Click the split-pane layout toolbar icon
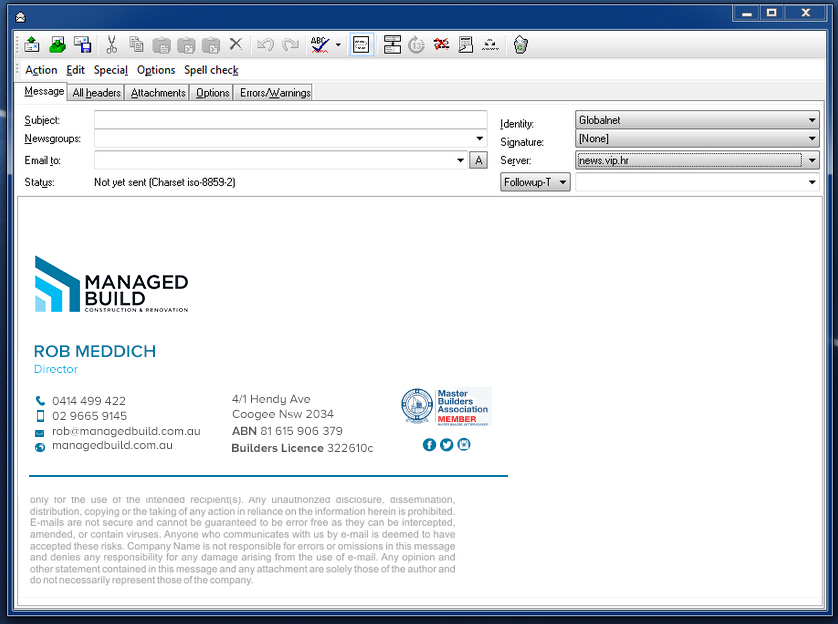Screen dimensions: 838x624 click(x=392, y=45)
